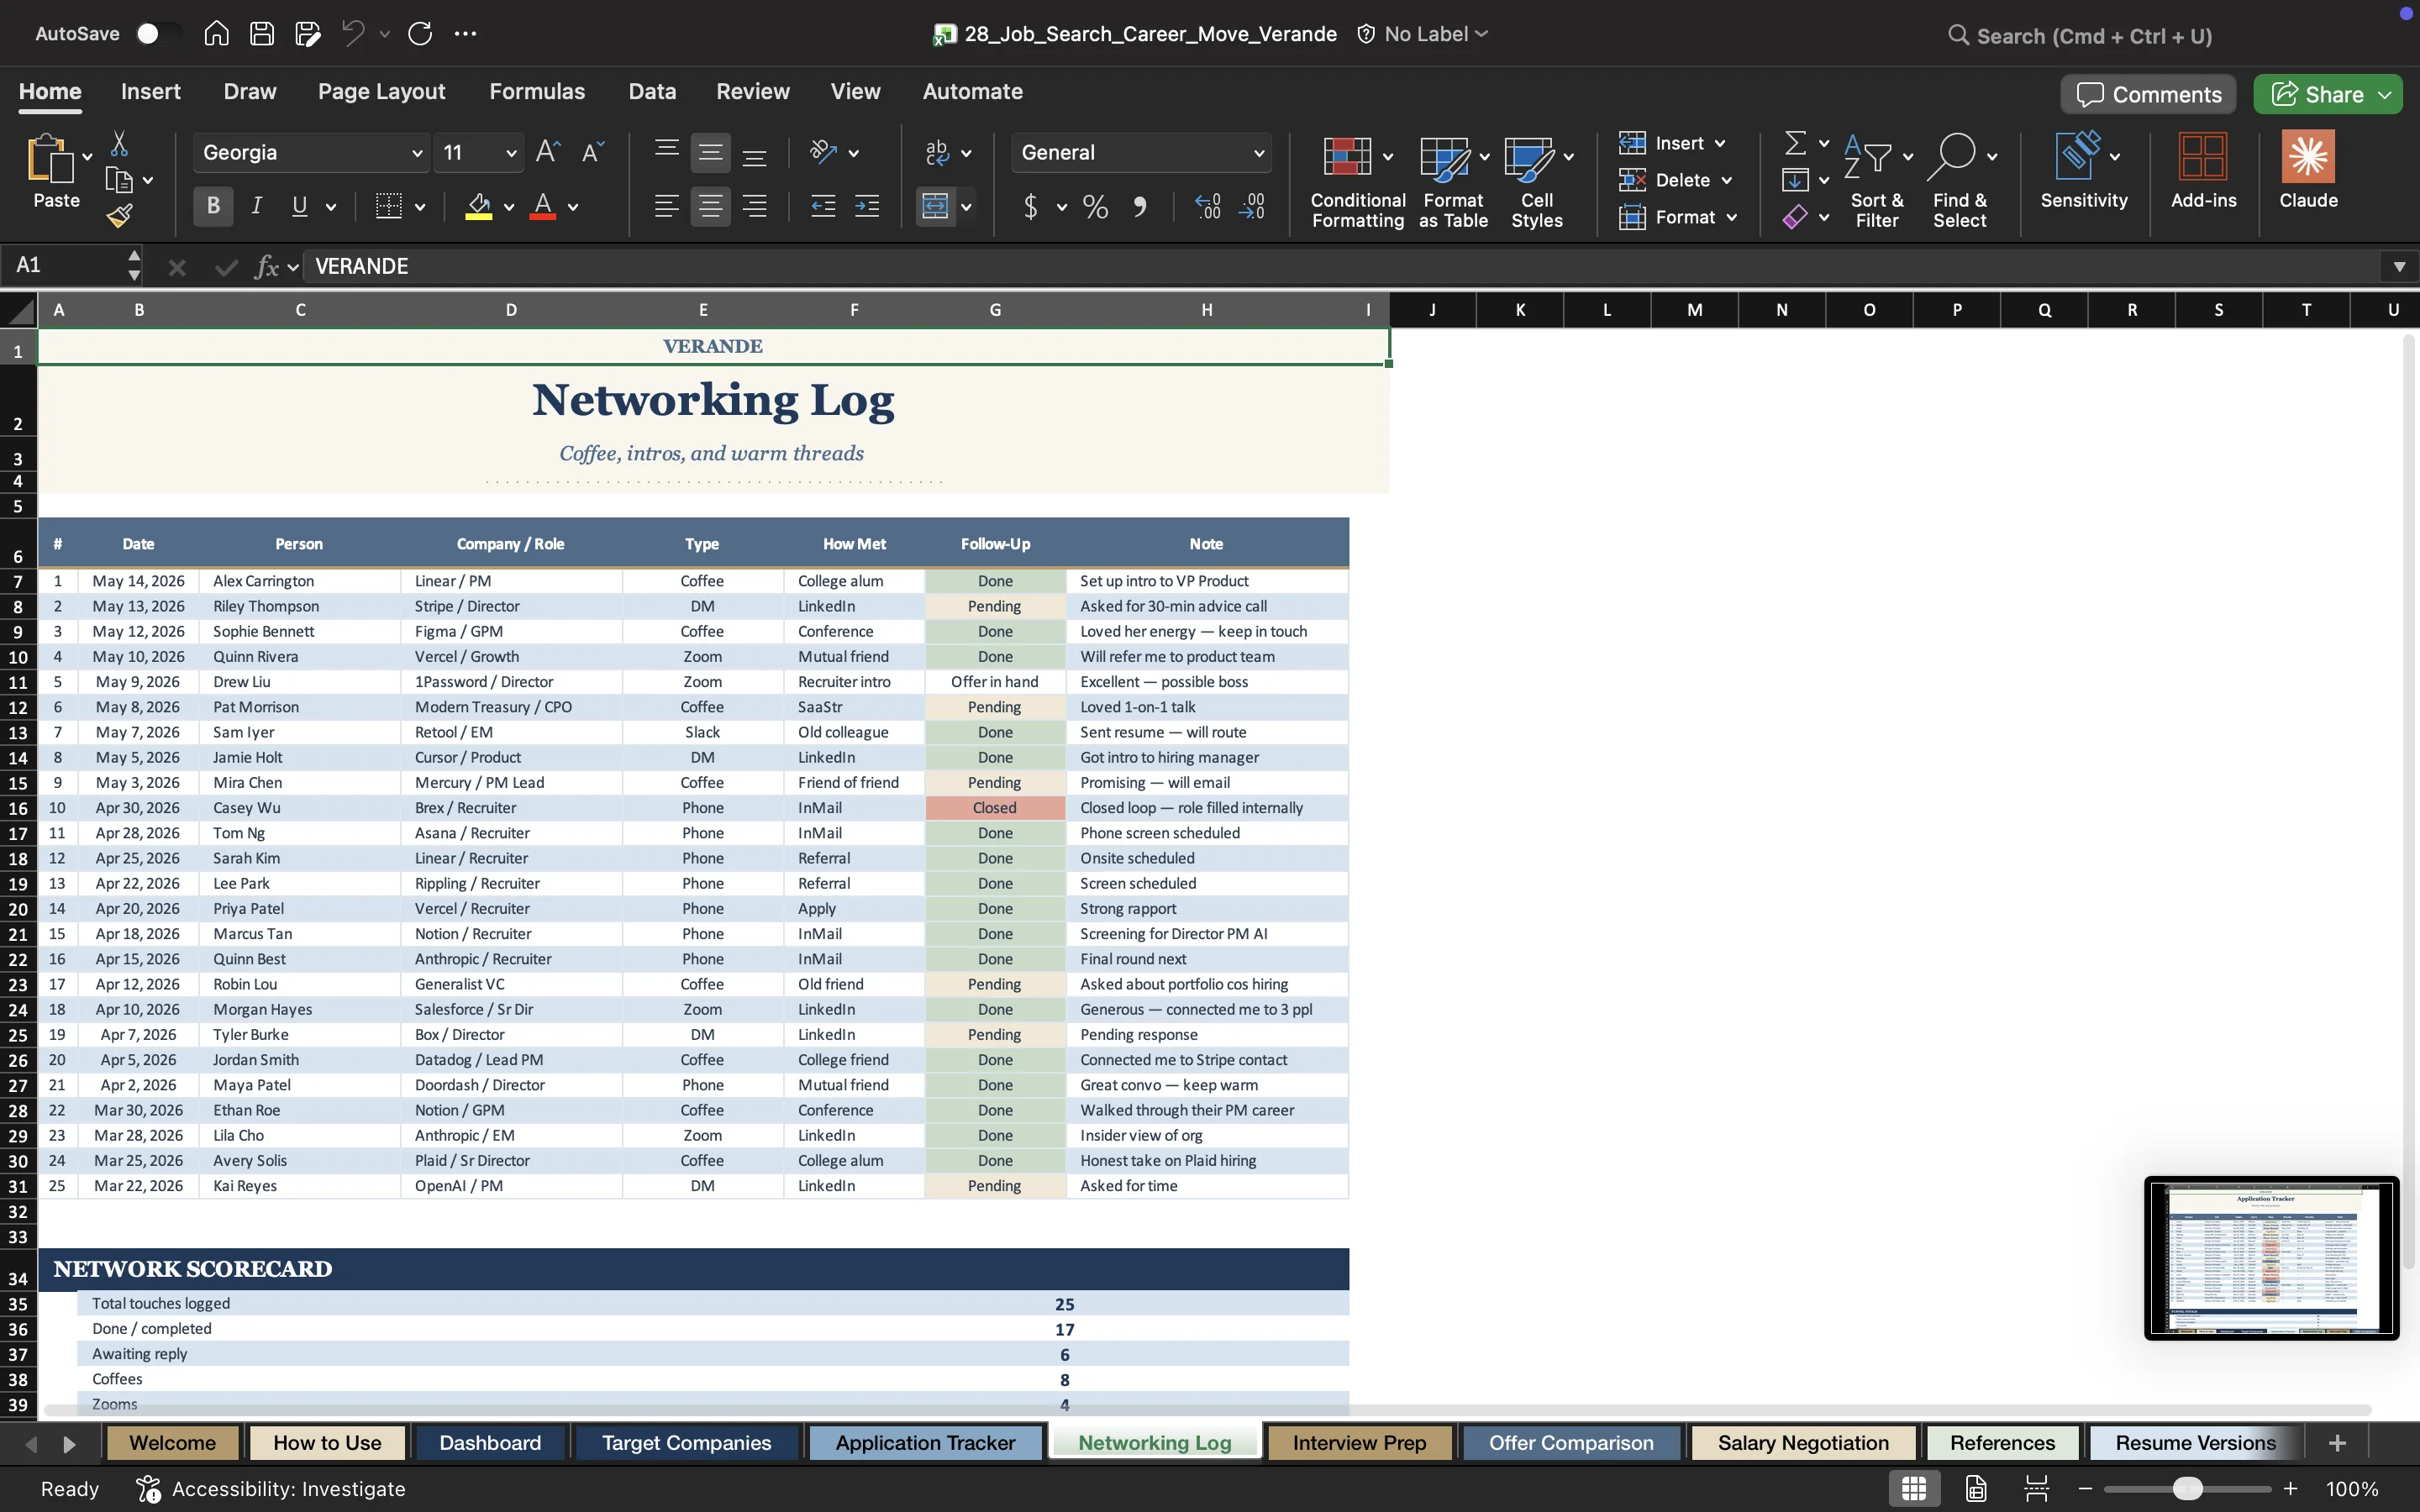
Task: Open the Claude add-in icon
Action: [x=2308, y=157]
